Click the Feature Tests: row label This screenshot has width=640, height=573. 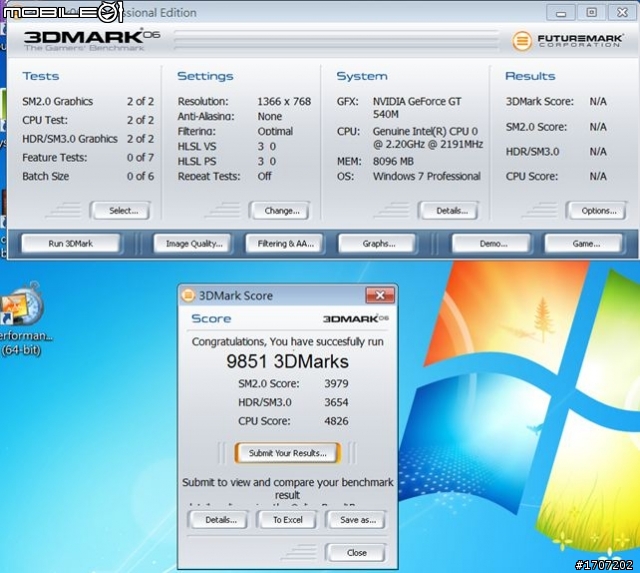click(x=55, y=158)
